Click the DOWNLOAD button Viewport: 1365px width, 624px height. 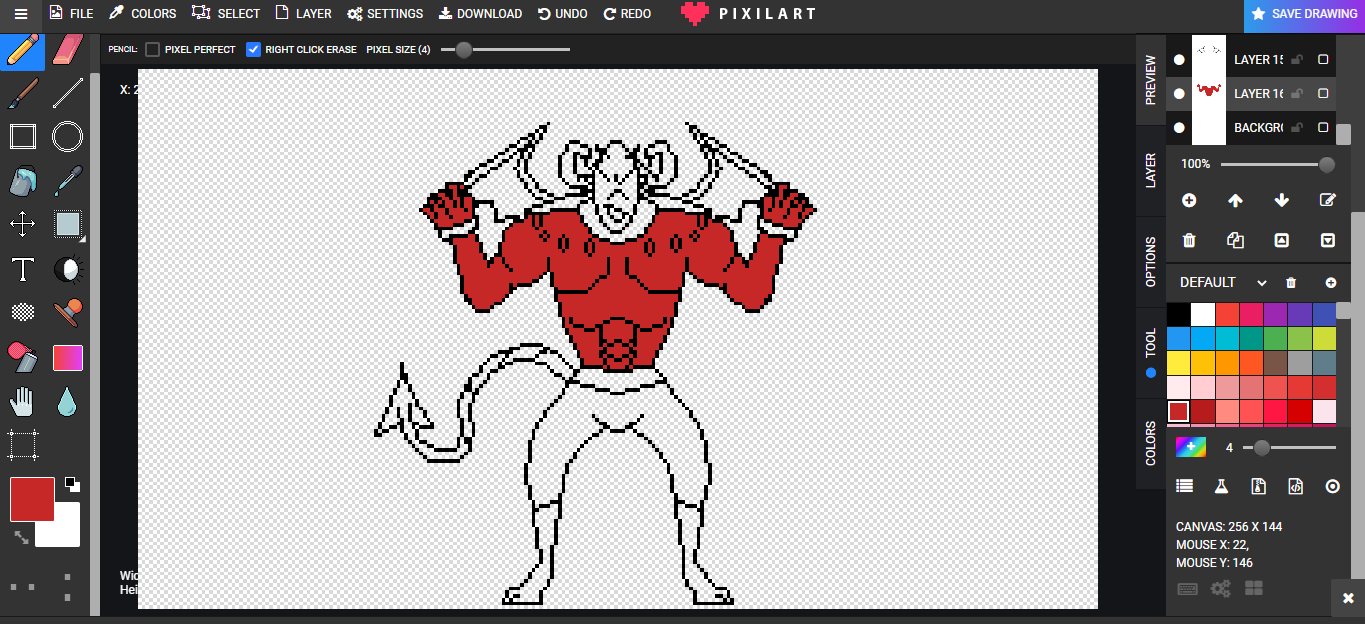click(x=480, y=14)
